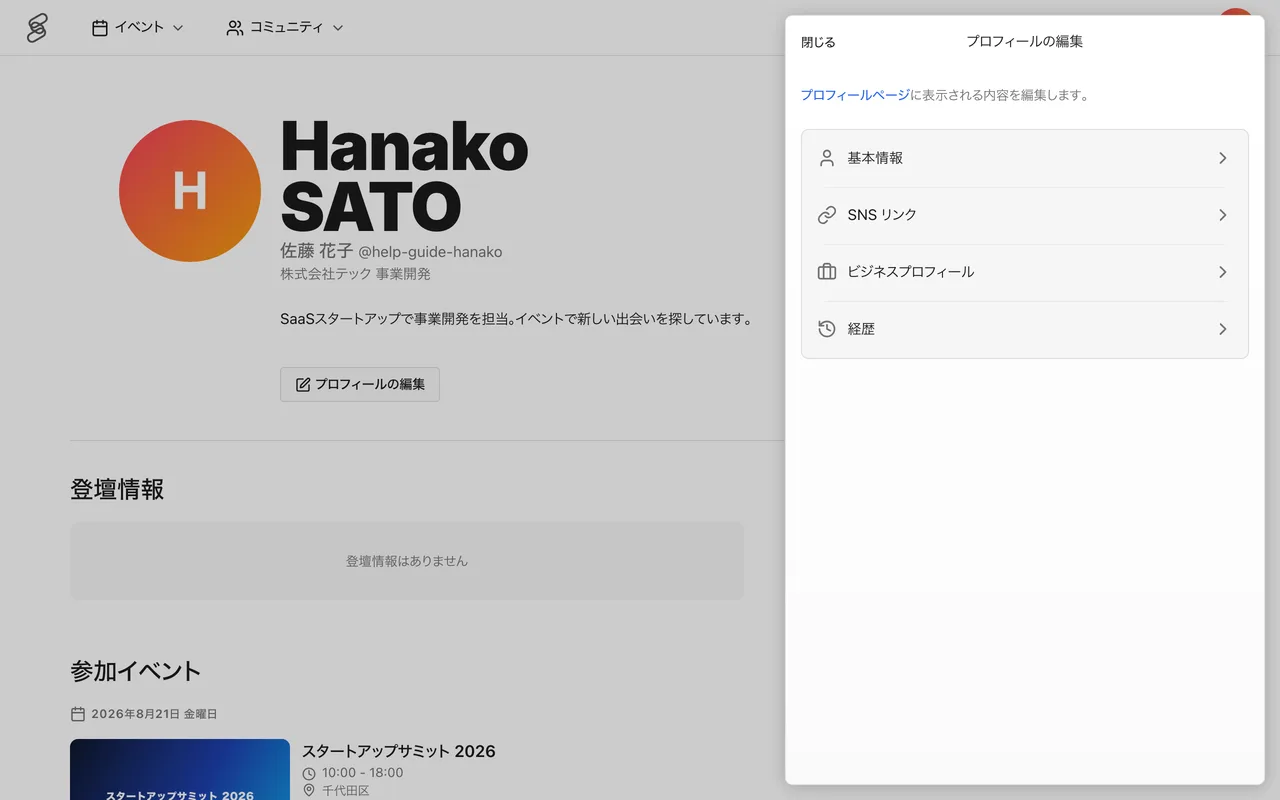This screenshot has width=1280, height=800.
Task: Click the 閉じる button in the edit panel
Action: click(818, 42)
